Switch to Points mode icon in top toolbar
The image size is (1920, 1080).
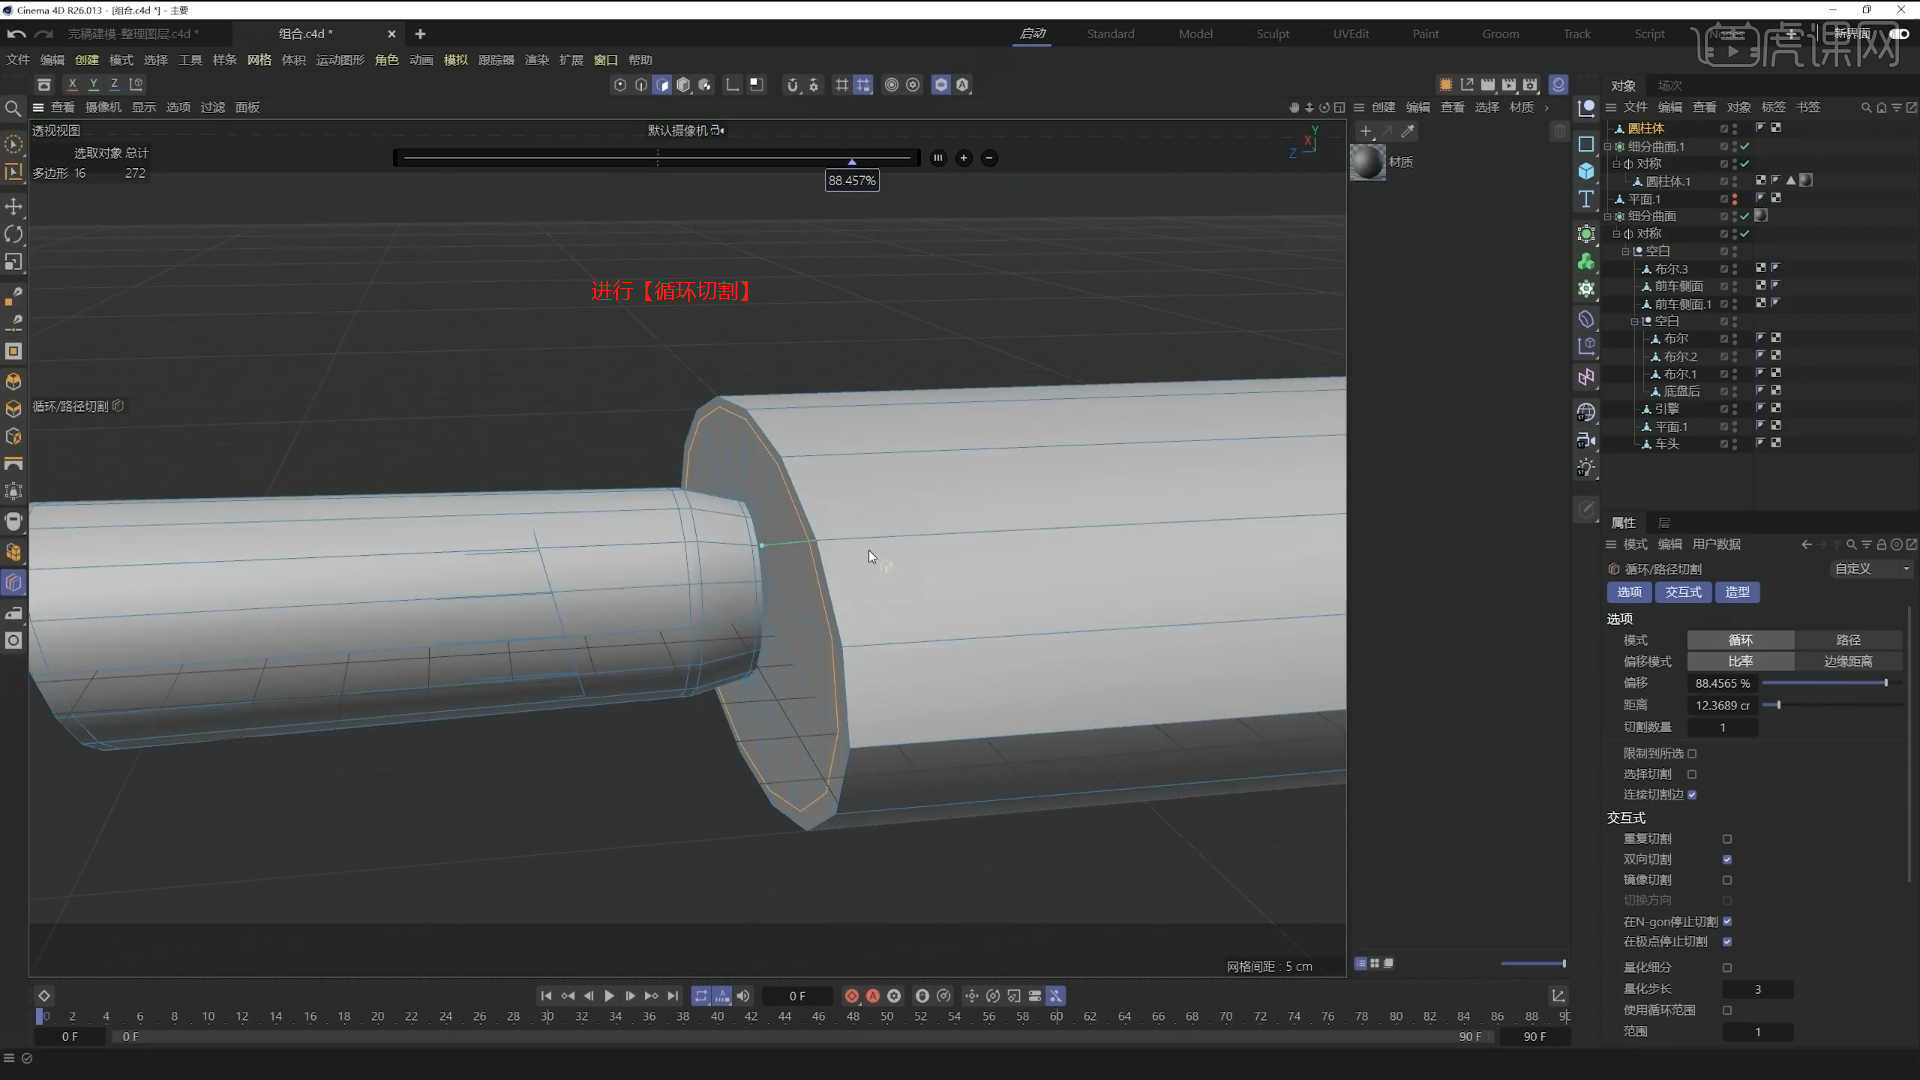620,85
